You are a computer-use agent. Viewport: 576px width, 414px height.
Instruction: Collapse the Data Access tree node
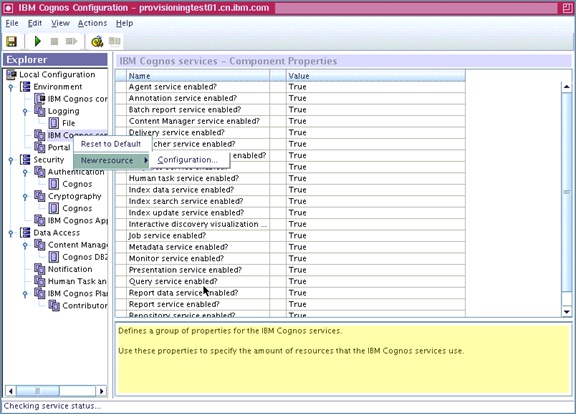11,233
